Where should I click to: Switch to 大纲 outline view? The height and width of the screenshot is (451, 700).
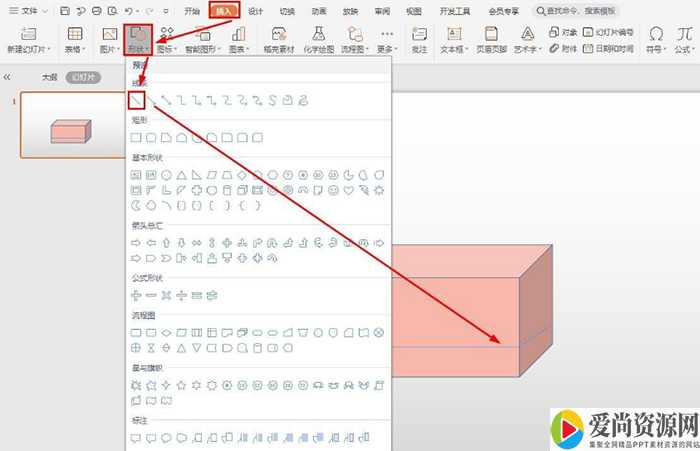(50, 77)
